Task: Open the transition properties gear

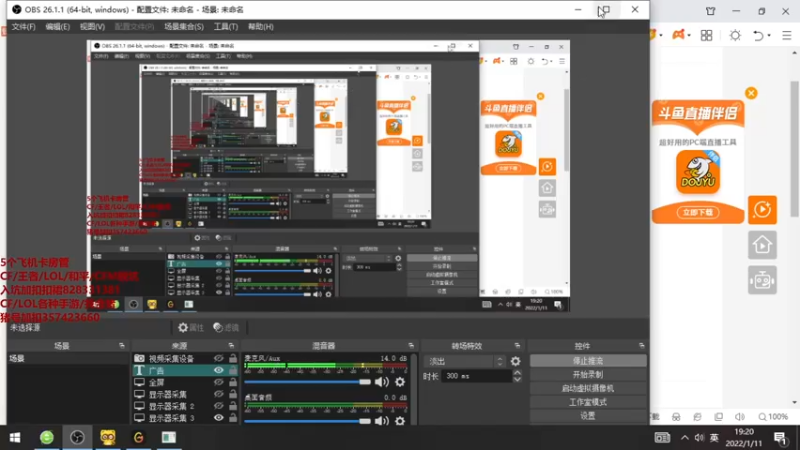Action: 516,361
